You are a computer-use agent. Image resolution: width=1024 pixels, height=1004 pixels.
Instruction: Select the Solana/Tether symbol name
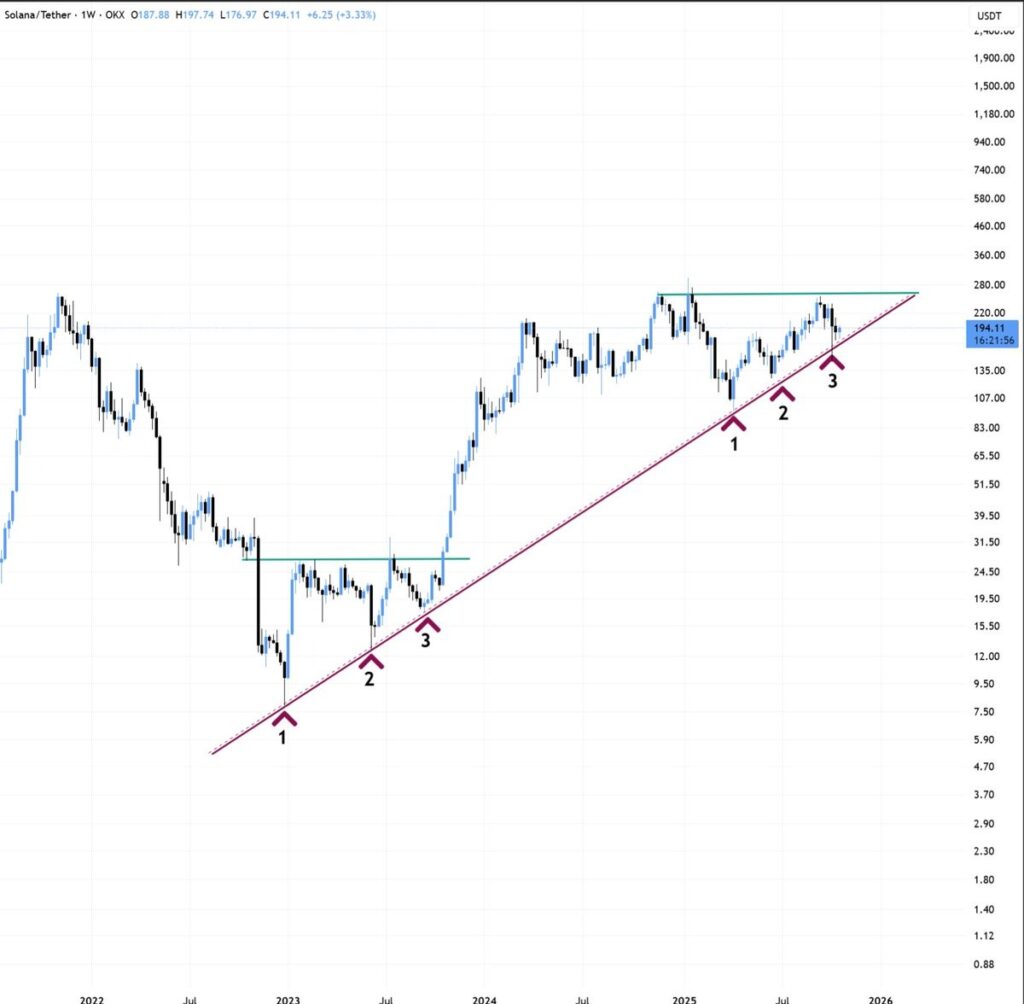(38, 15)
